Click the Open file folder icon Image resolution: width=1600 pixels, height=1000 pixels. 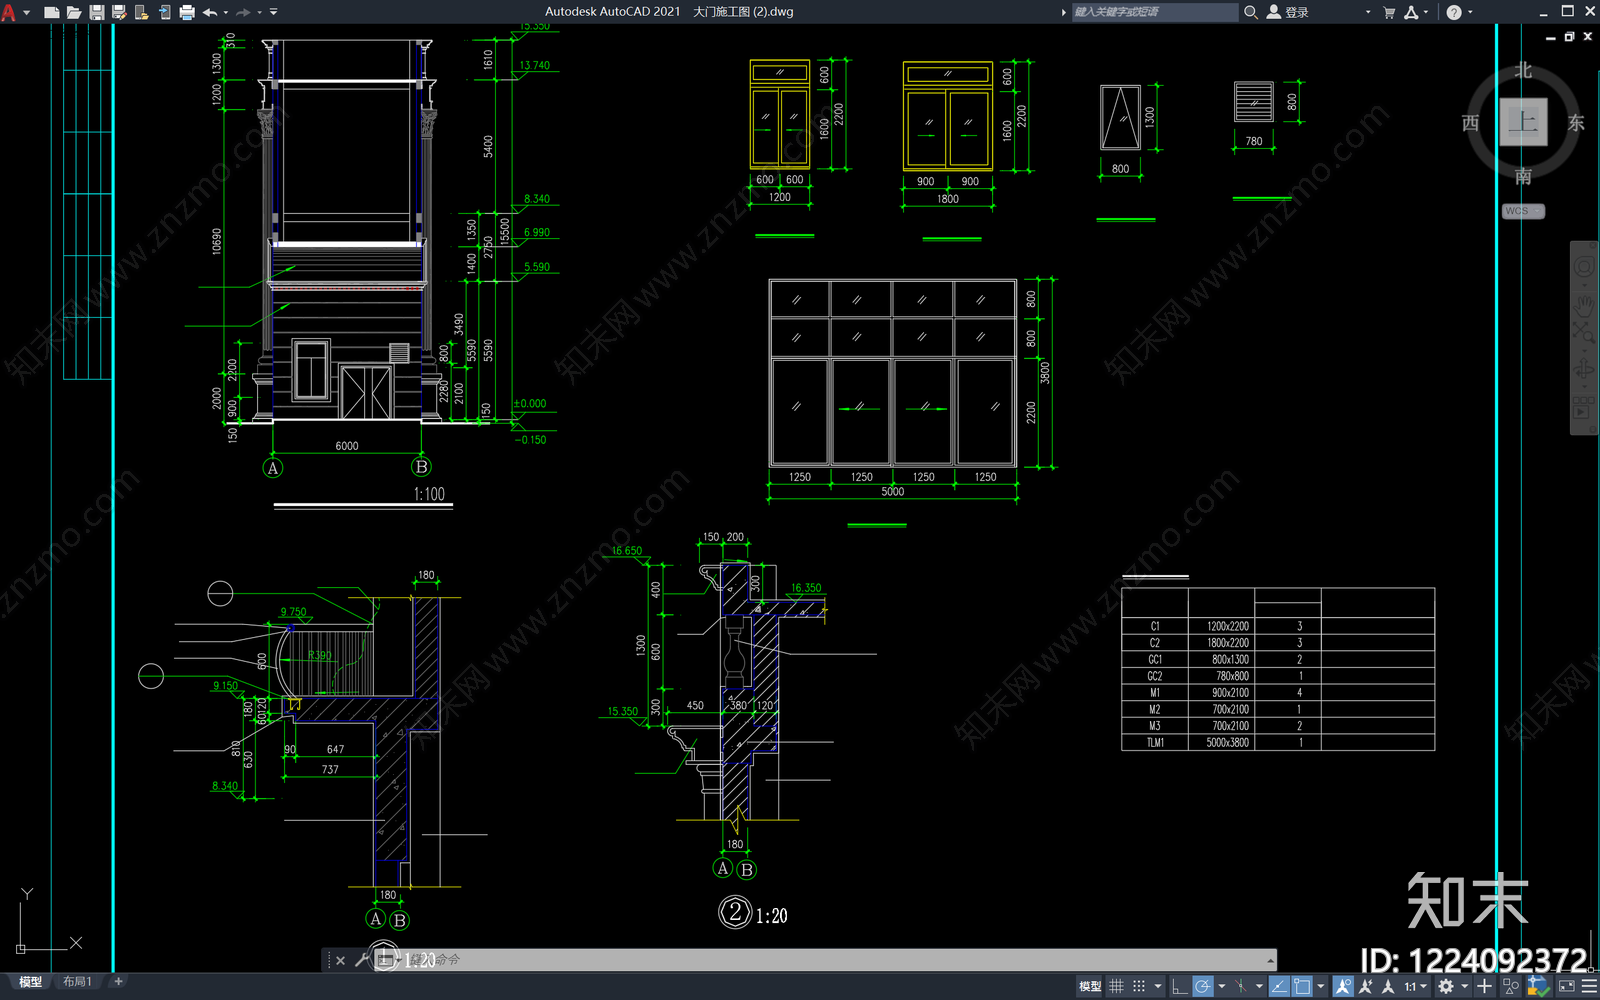pyautogui.click(x=74, y=12)
